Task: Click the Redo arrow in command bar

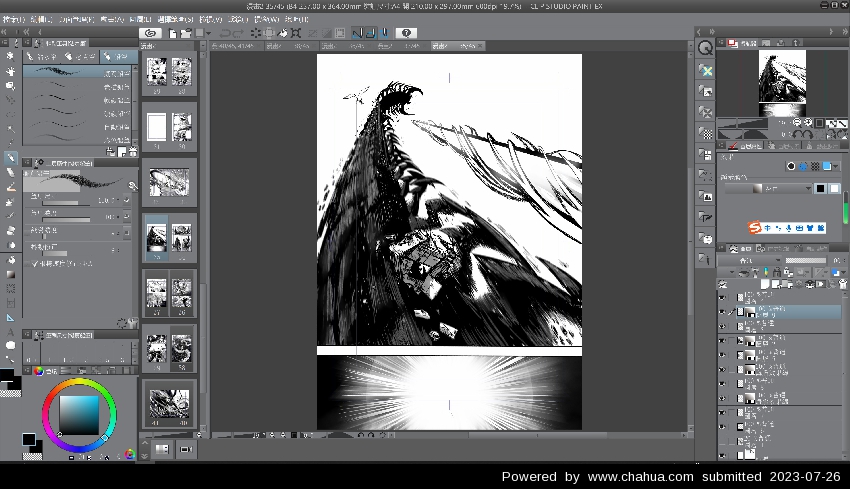Action: coord(238,33)
